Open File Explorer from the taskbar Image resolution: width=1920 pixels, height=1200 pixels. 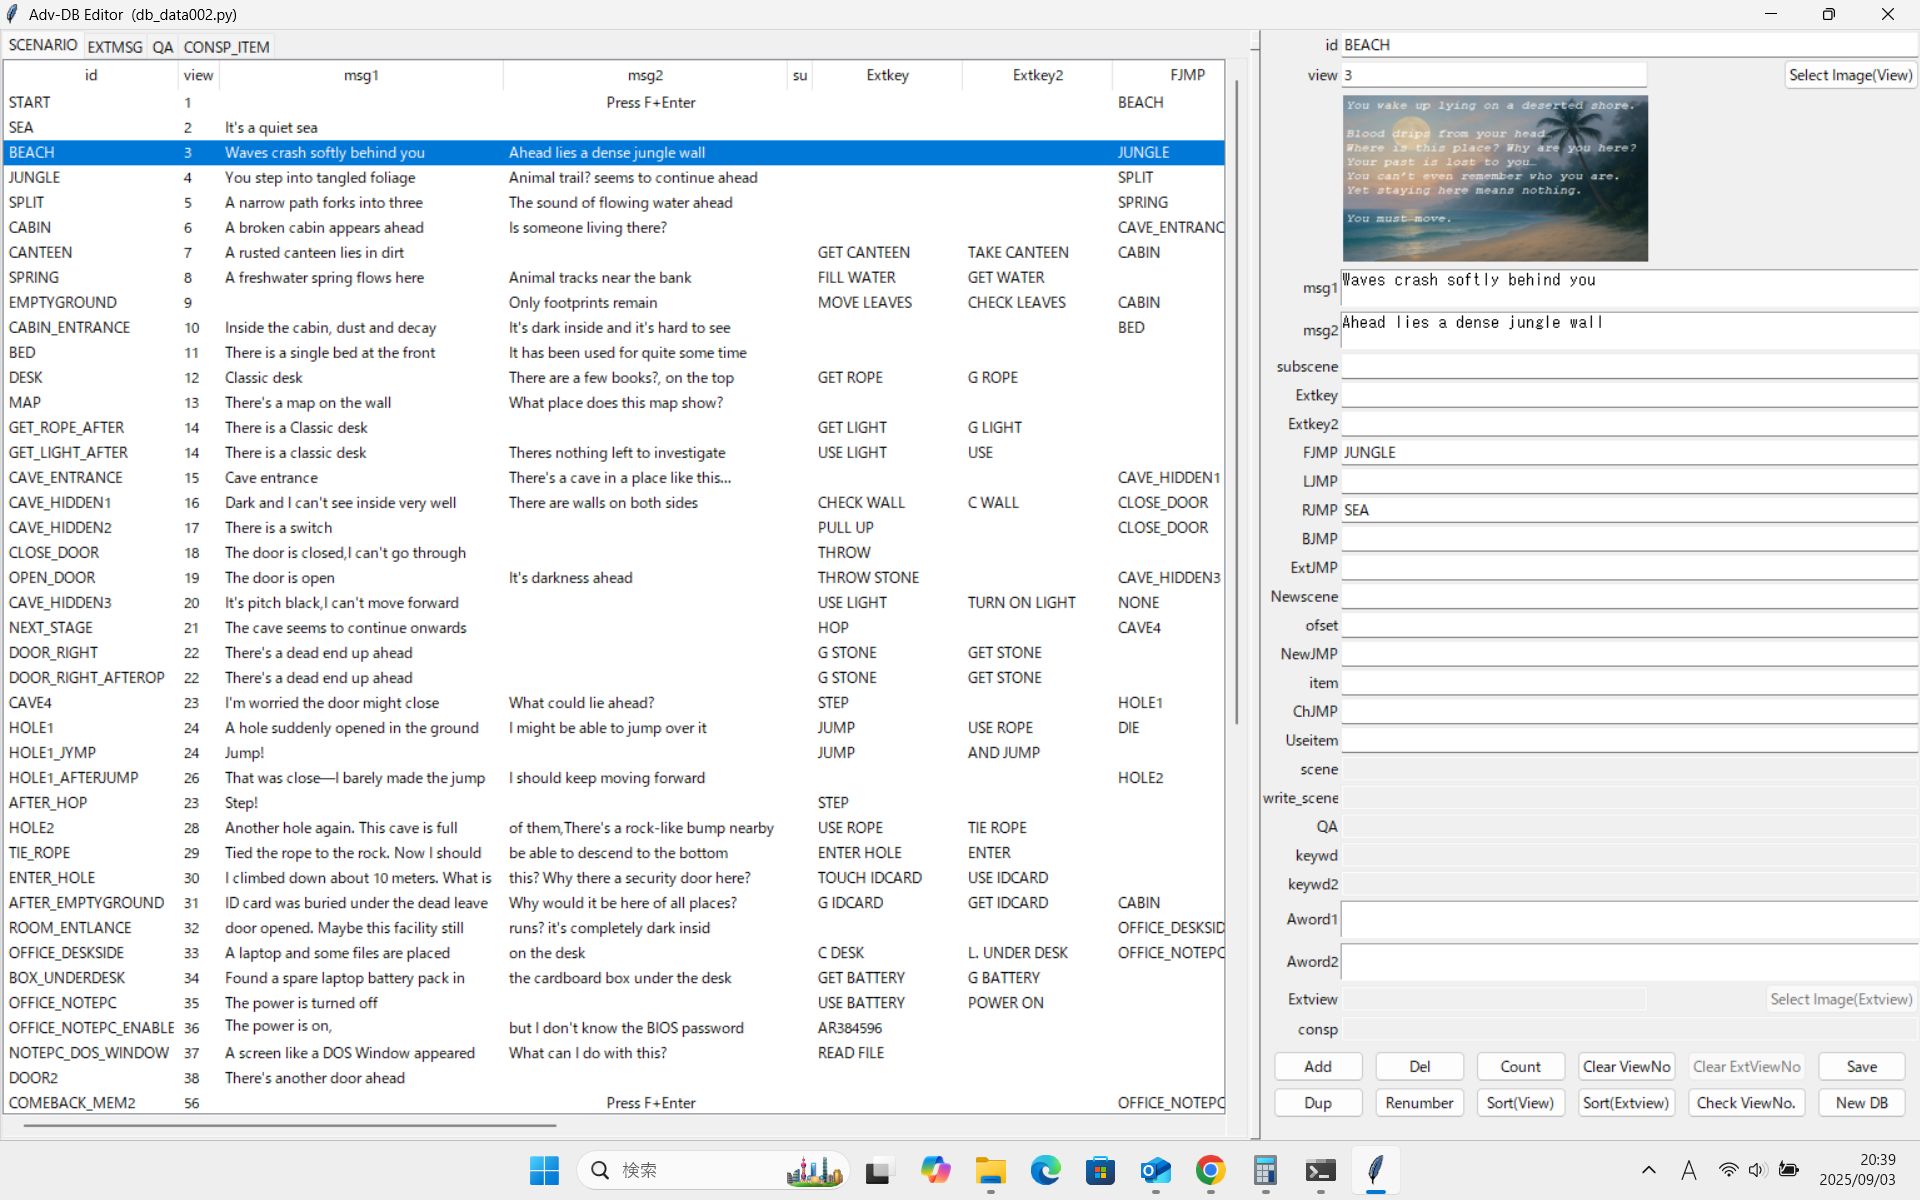(990, 1170)
